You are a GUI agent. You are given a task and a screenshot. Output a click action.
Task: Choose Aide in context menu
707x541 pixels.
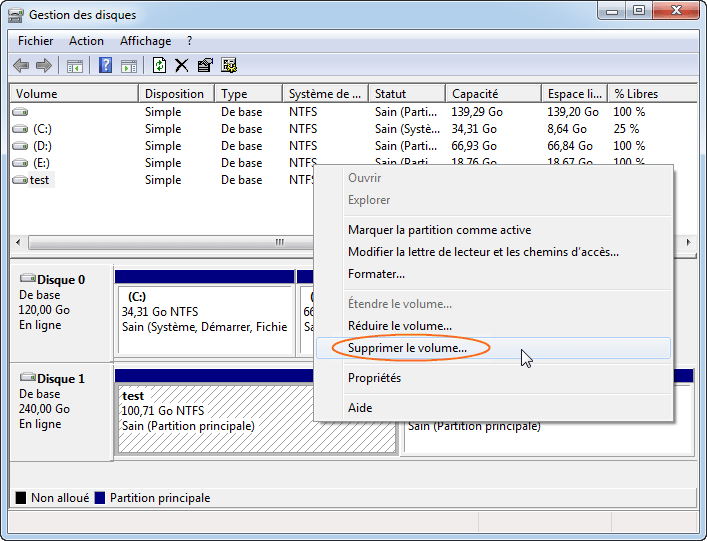tap(493, 408)
